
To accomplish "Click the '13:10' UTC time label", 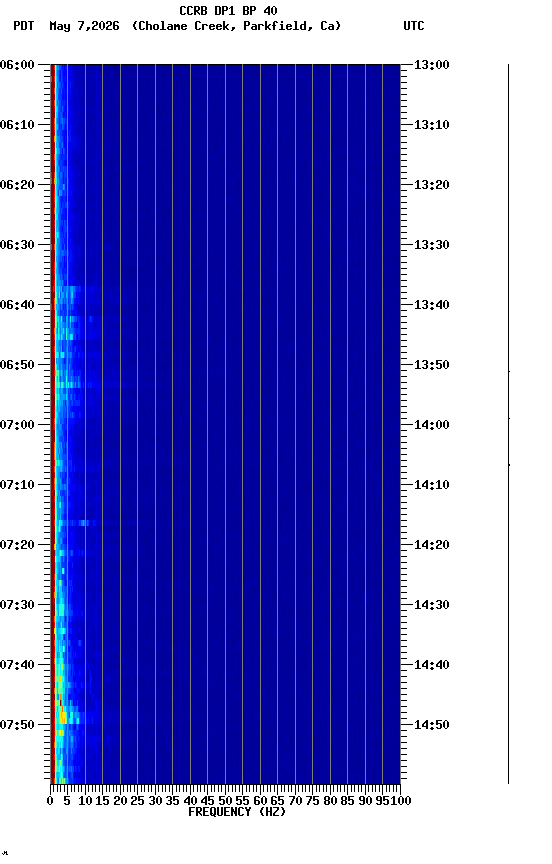I will [x=432, y=125].
